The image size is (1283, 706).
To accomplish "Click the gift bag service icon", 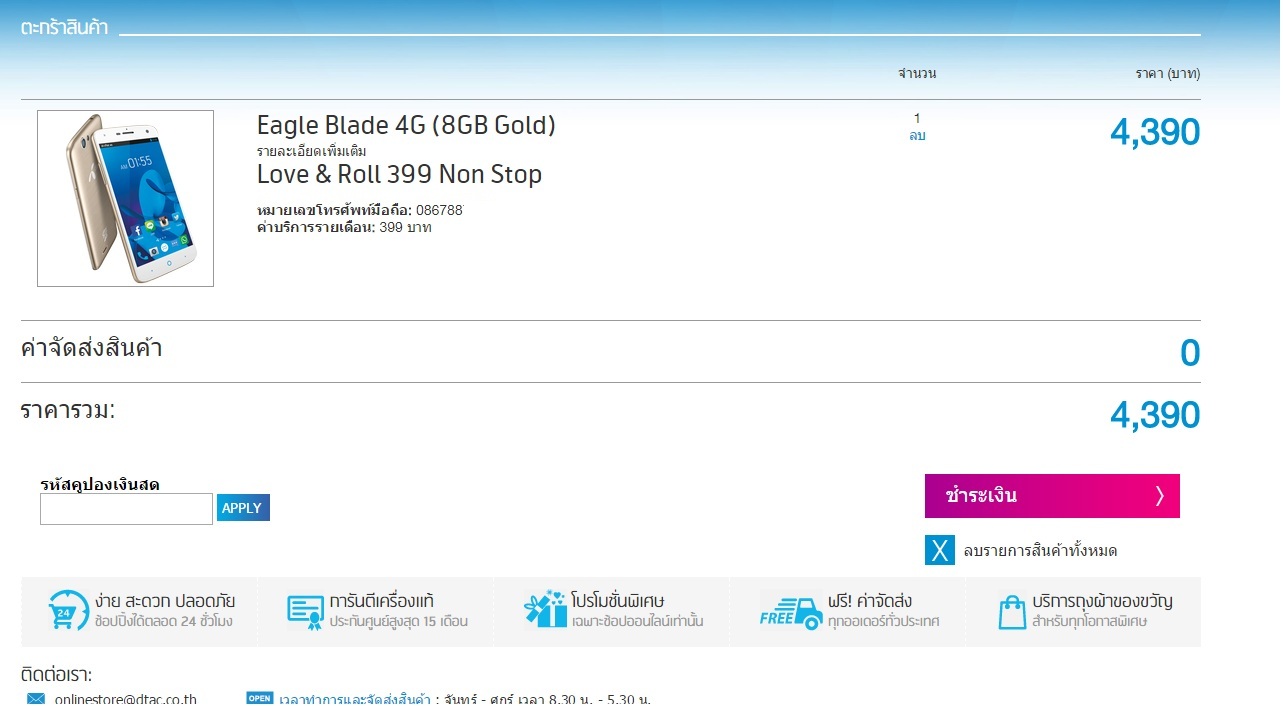I will pos(1012,611).
